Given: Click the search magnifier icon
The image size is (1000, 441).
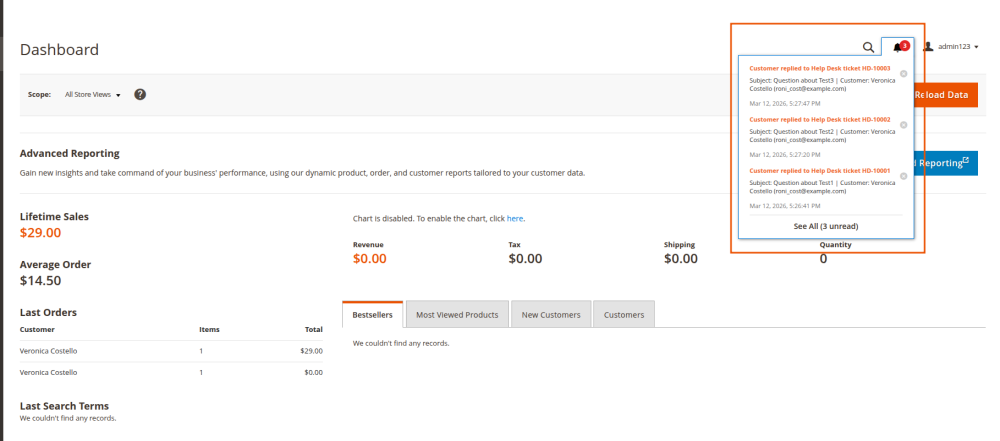Looking at the screenshot, I should click(868, 47).
